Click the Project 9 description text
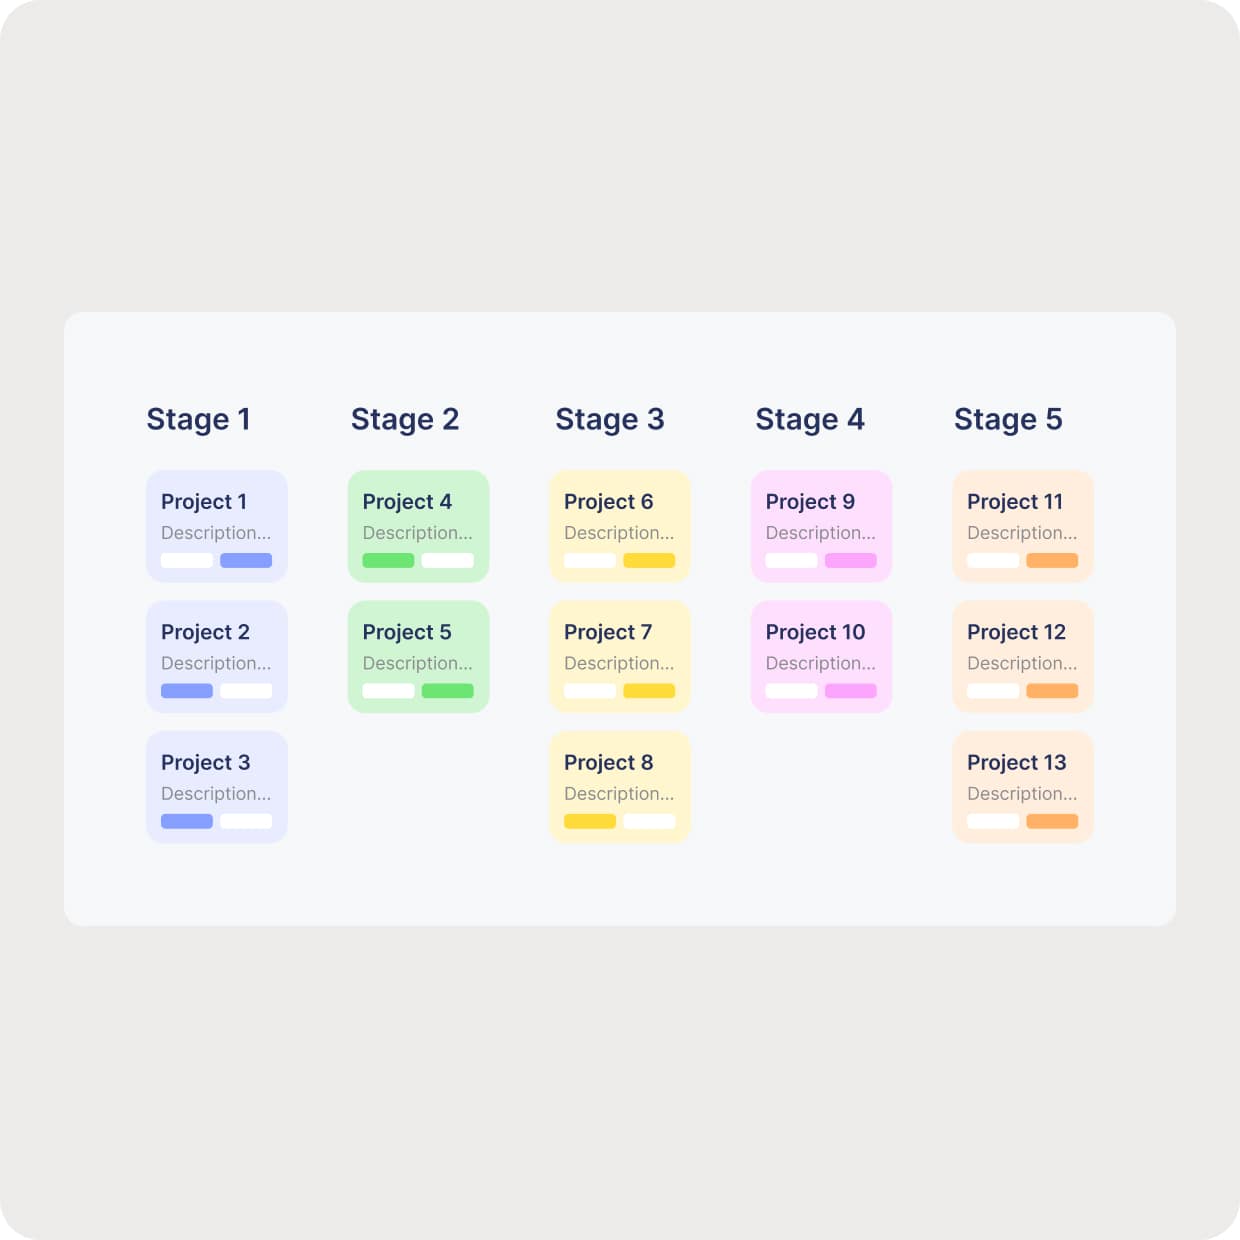This screenshot has width=1240, height=1240. click(x=820, y=533)
